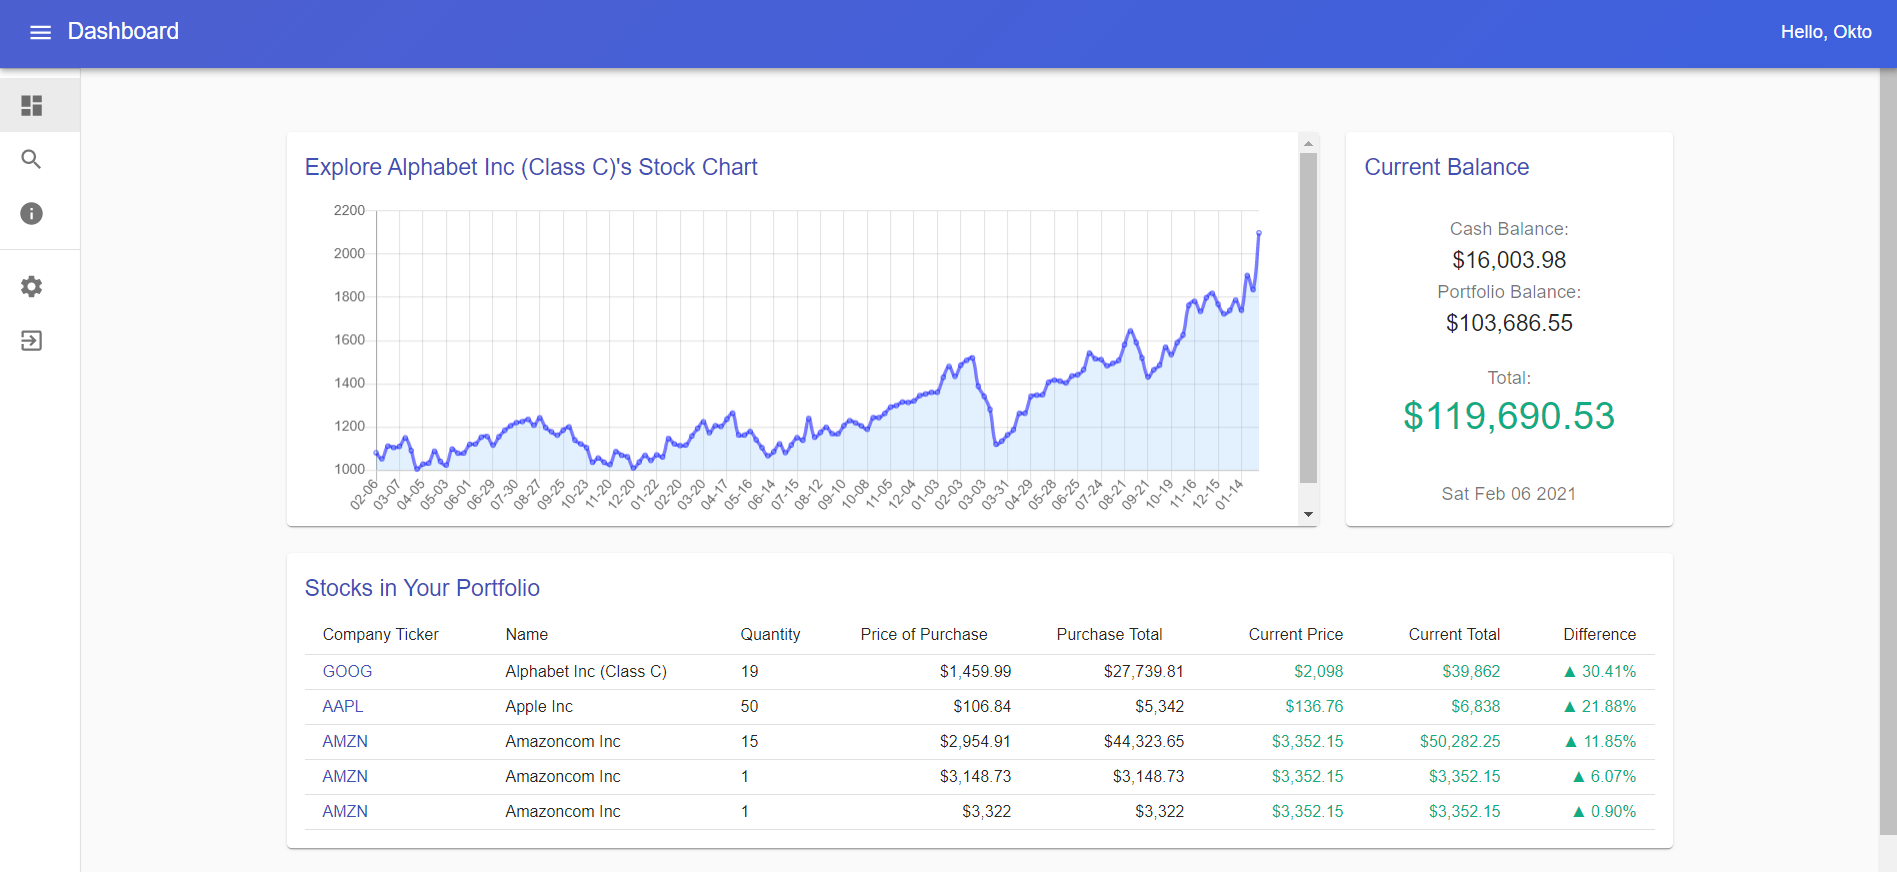This screenshot has width=1897, height=872.
Task: Click the Current Price column header
Action: point(1295,635)
